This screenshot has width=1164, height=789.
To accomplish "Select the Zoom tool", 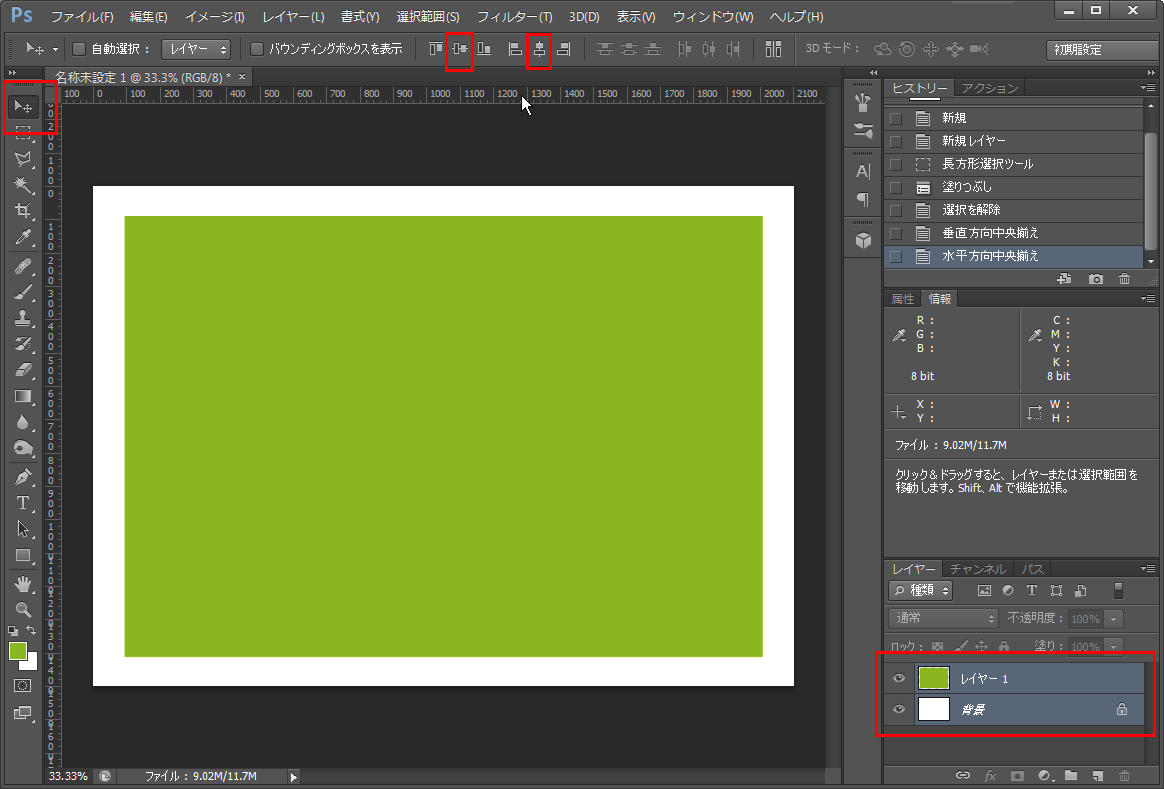I will tap(24, 609).
